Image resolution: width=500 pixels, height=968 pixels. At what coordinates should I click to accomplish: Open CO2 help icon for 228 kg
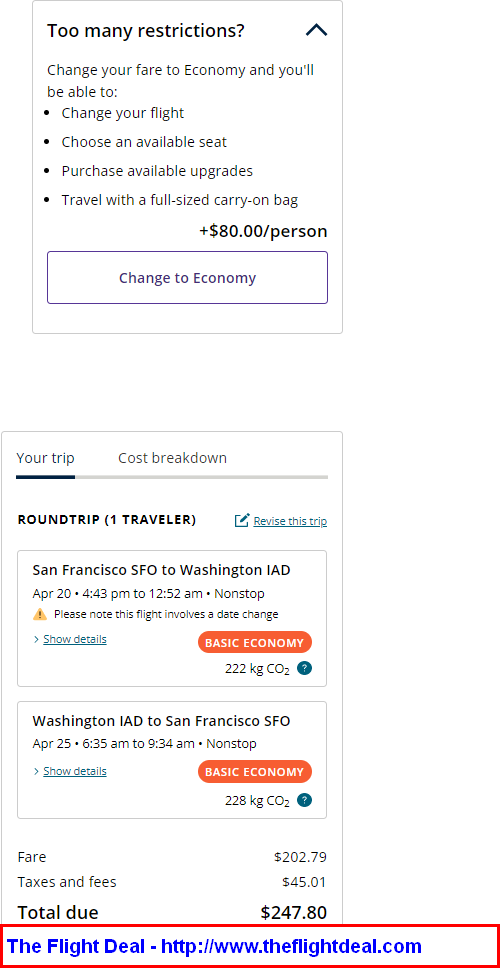[304, 800]
